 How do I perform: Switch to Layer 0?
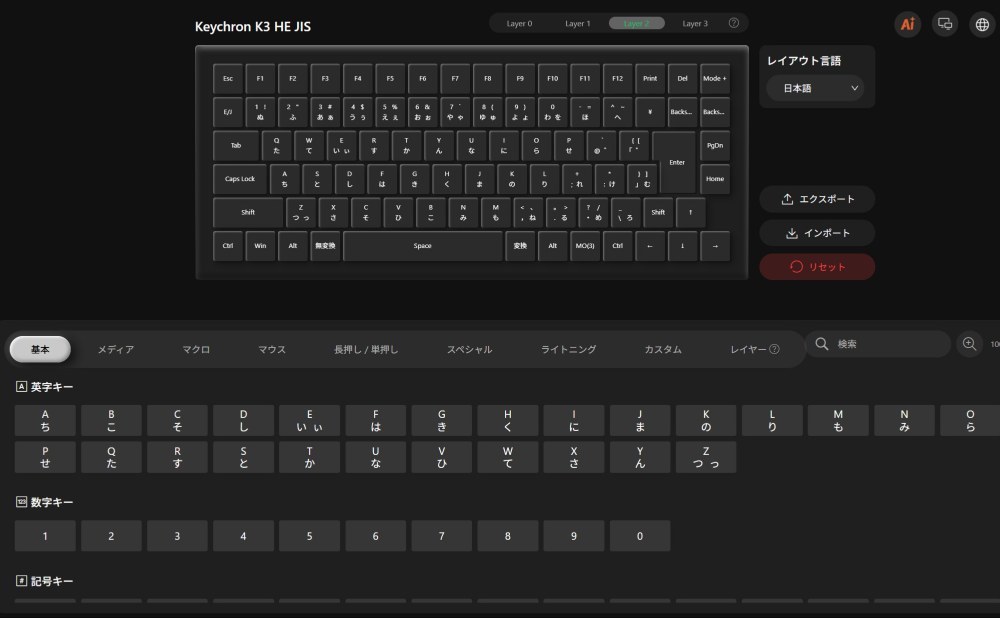click(519, 24)
